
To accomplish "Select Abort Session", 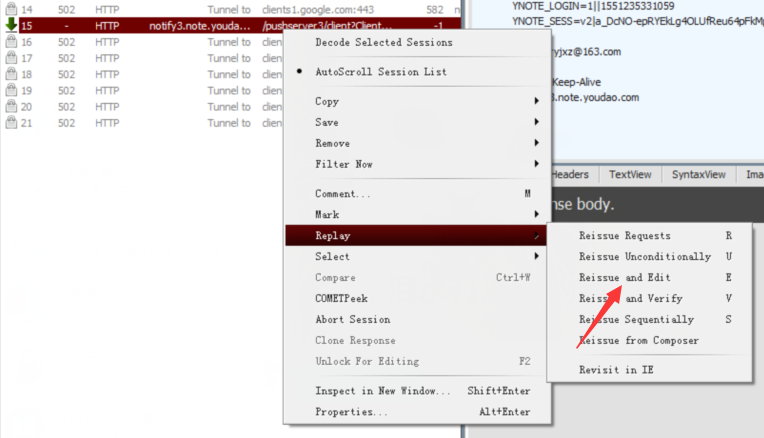I will click(418, 319).
